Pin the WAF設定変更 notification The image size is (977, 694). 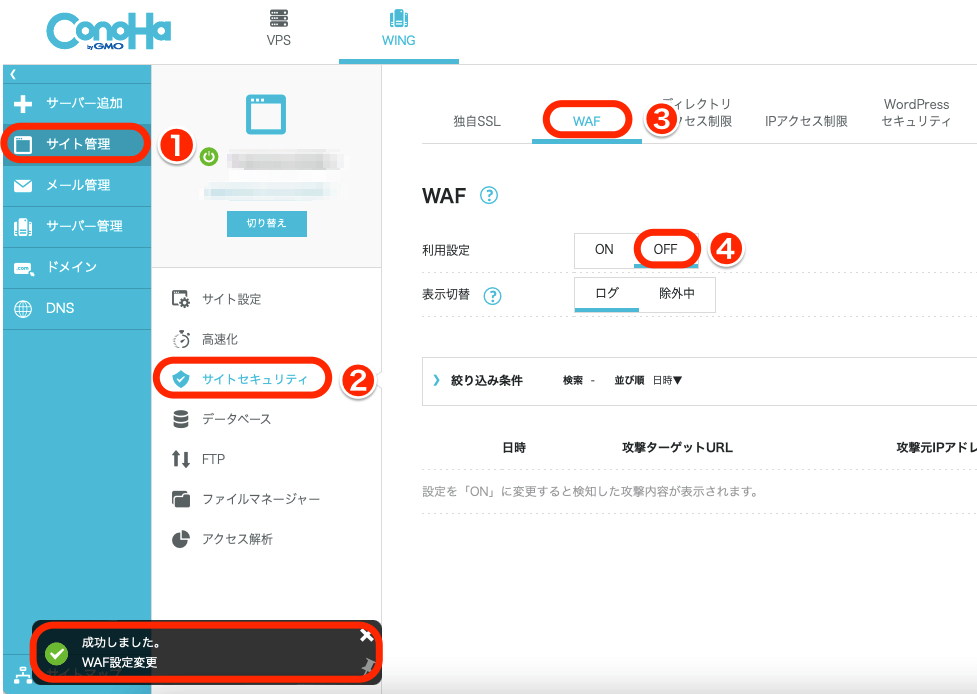(x=367, y=665)
